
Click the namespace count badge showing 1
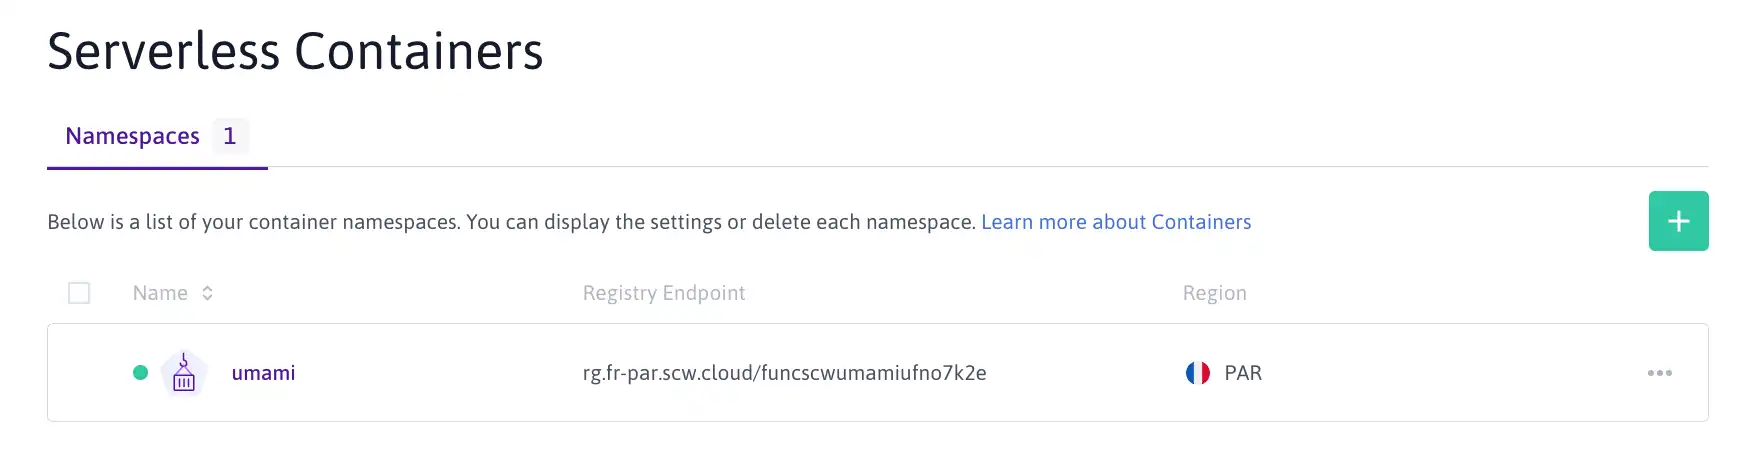point(230,136)
